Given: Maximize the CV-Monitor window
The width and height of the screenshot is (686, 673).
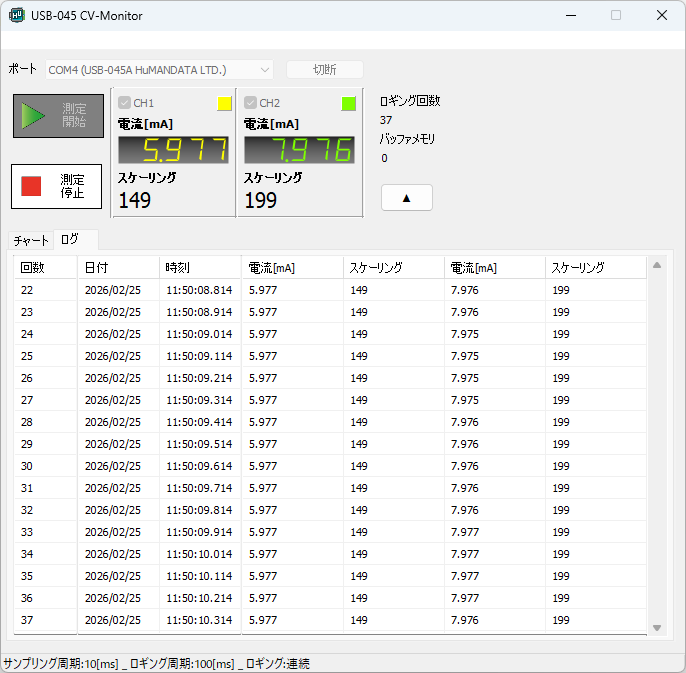Looking at the screenshot, I should point(616,15).
